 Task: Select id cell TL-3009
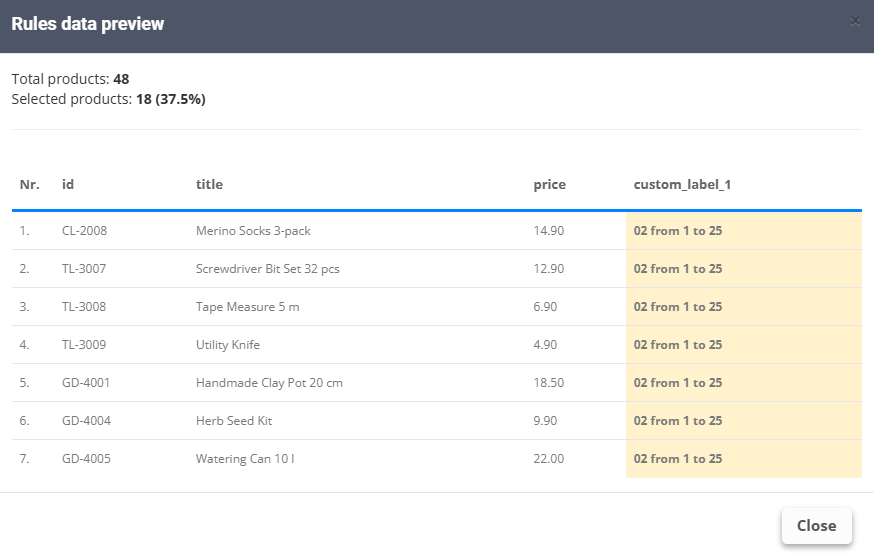point(84,345)
